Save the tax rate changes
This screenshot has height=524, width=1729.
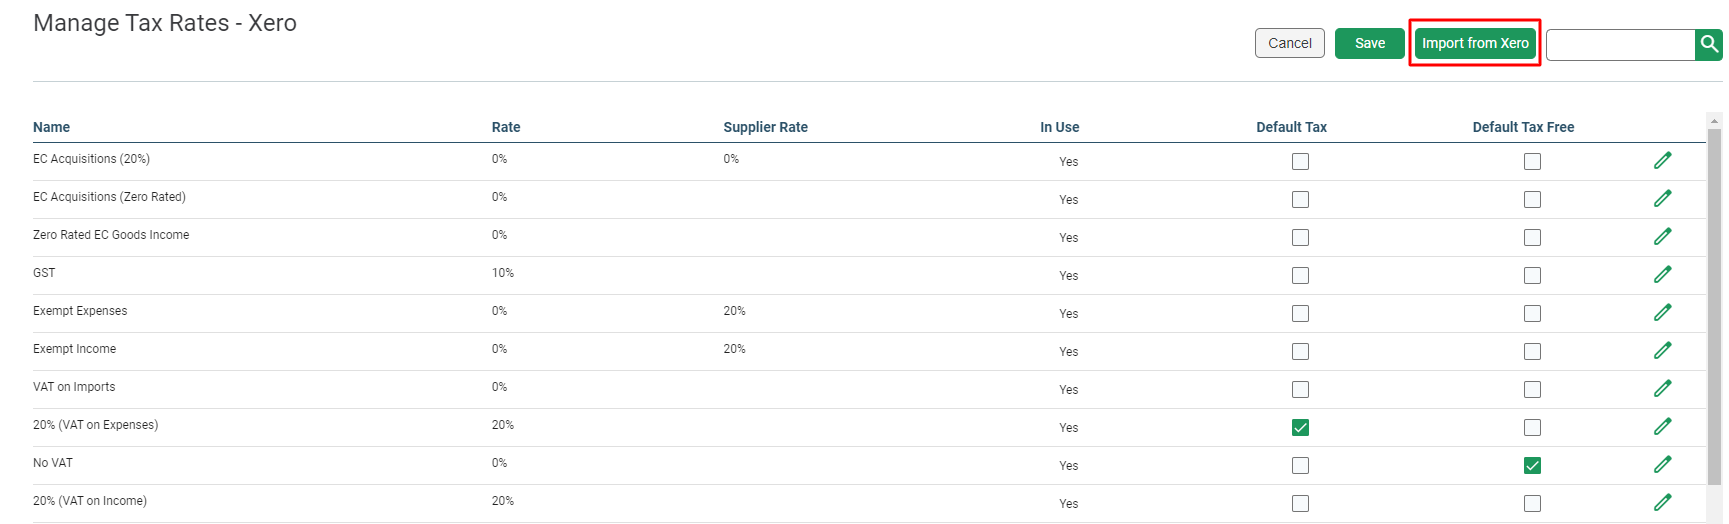(x=1370, y=43)
